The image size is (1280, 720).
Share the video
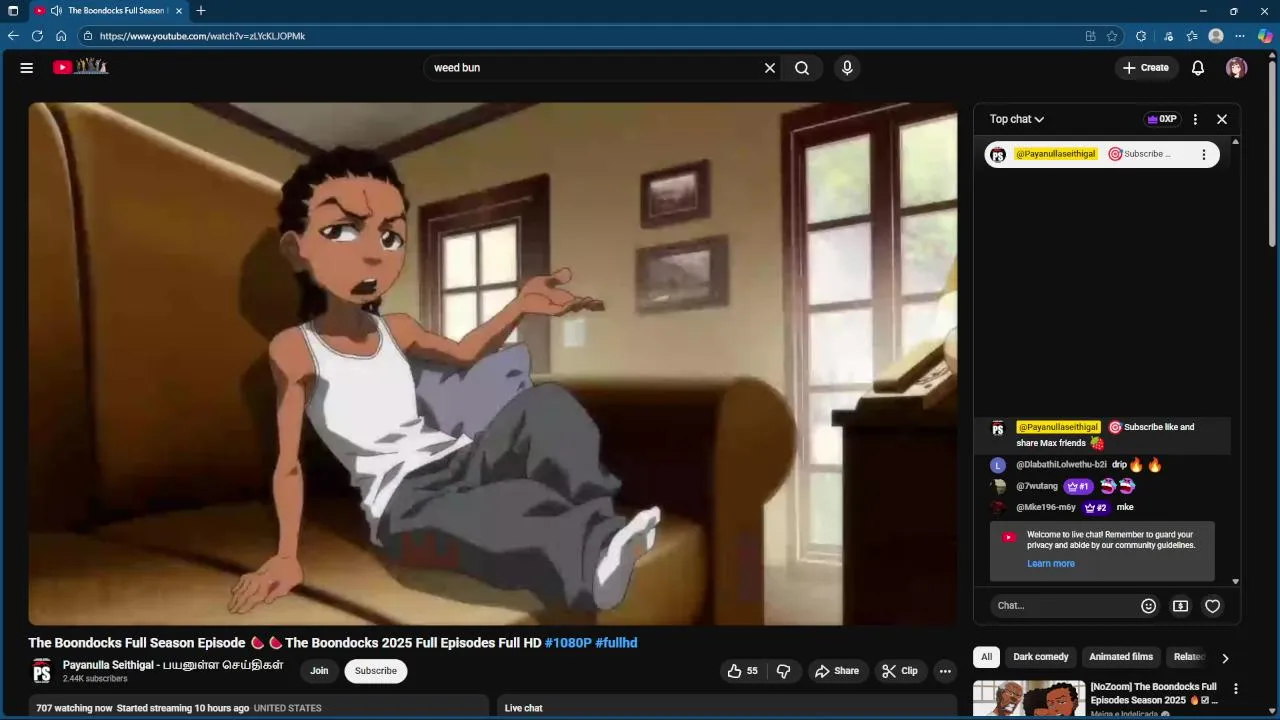[837, 671]
